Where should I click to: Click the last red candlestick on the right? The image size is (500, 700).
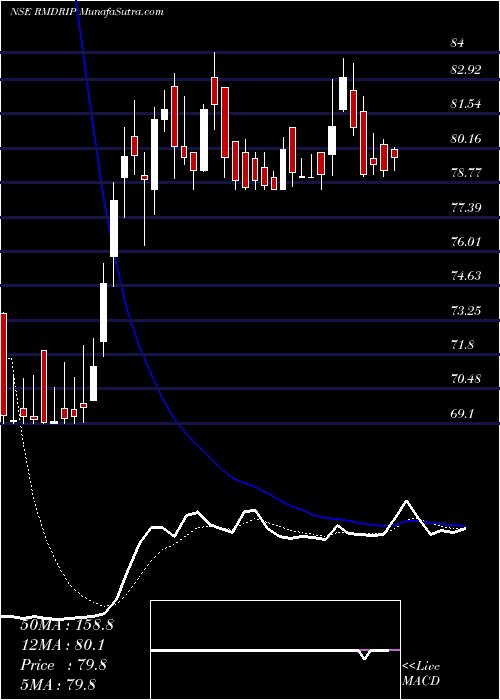(x=394, y=153)
